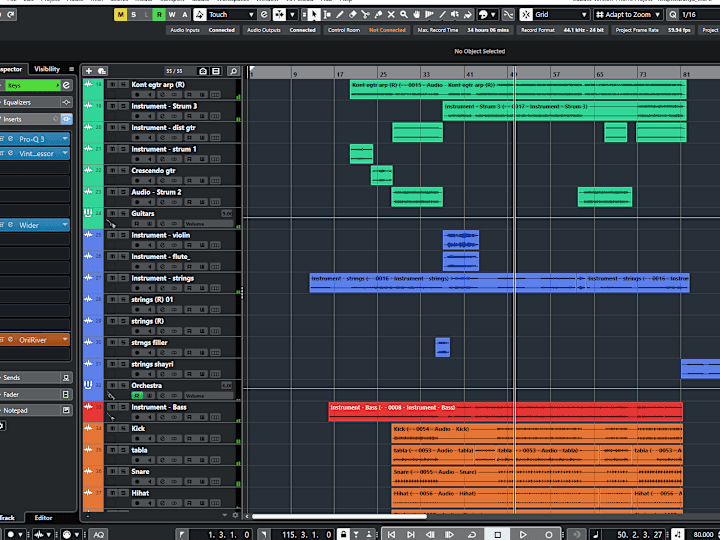The height and width of the screenshot is (540, 720).
Task: Select the Split scissors tool
Action: 366,15
